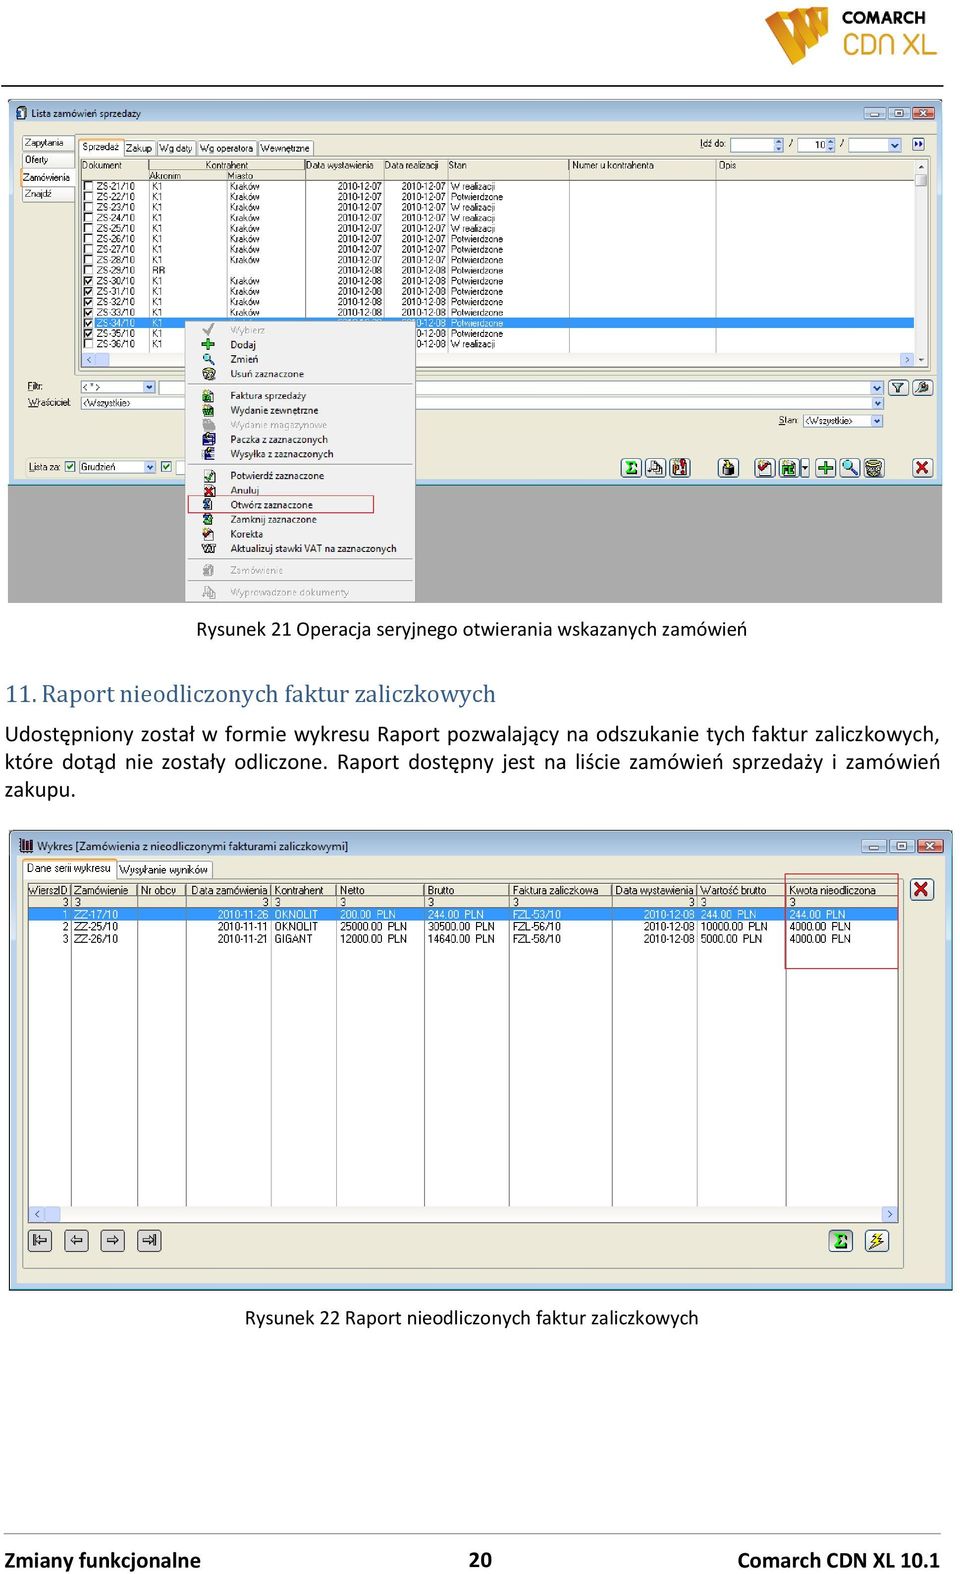Sort by Kwota nieodliczona column header

click(x=841, y=890)
